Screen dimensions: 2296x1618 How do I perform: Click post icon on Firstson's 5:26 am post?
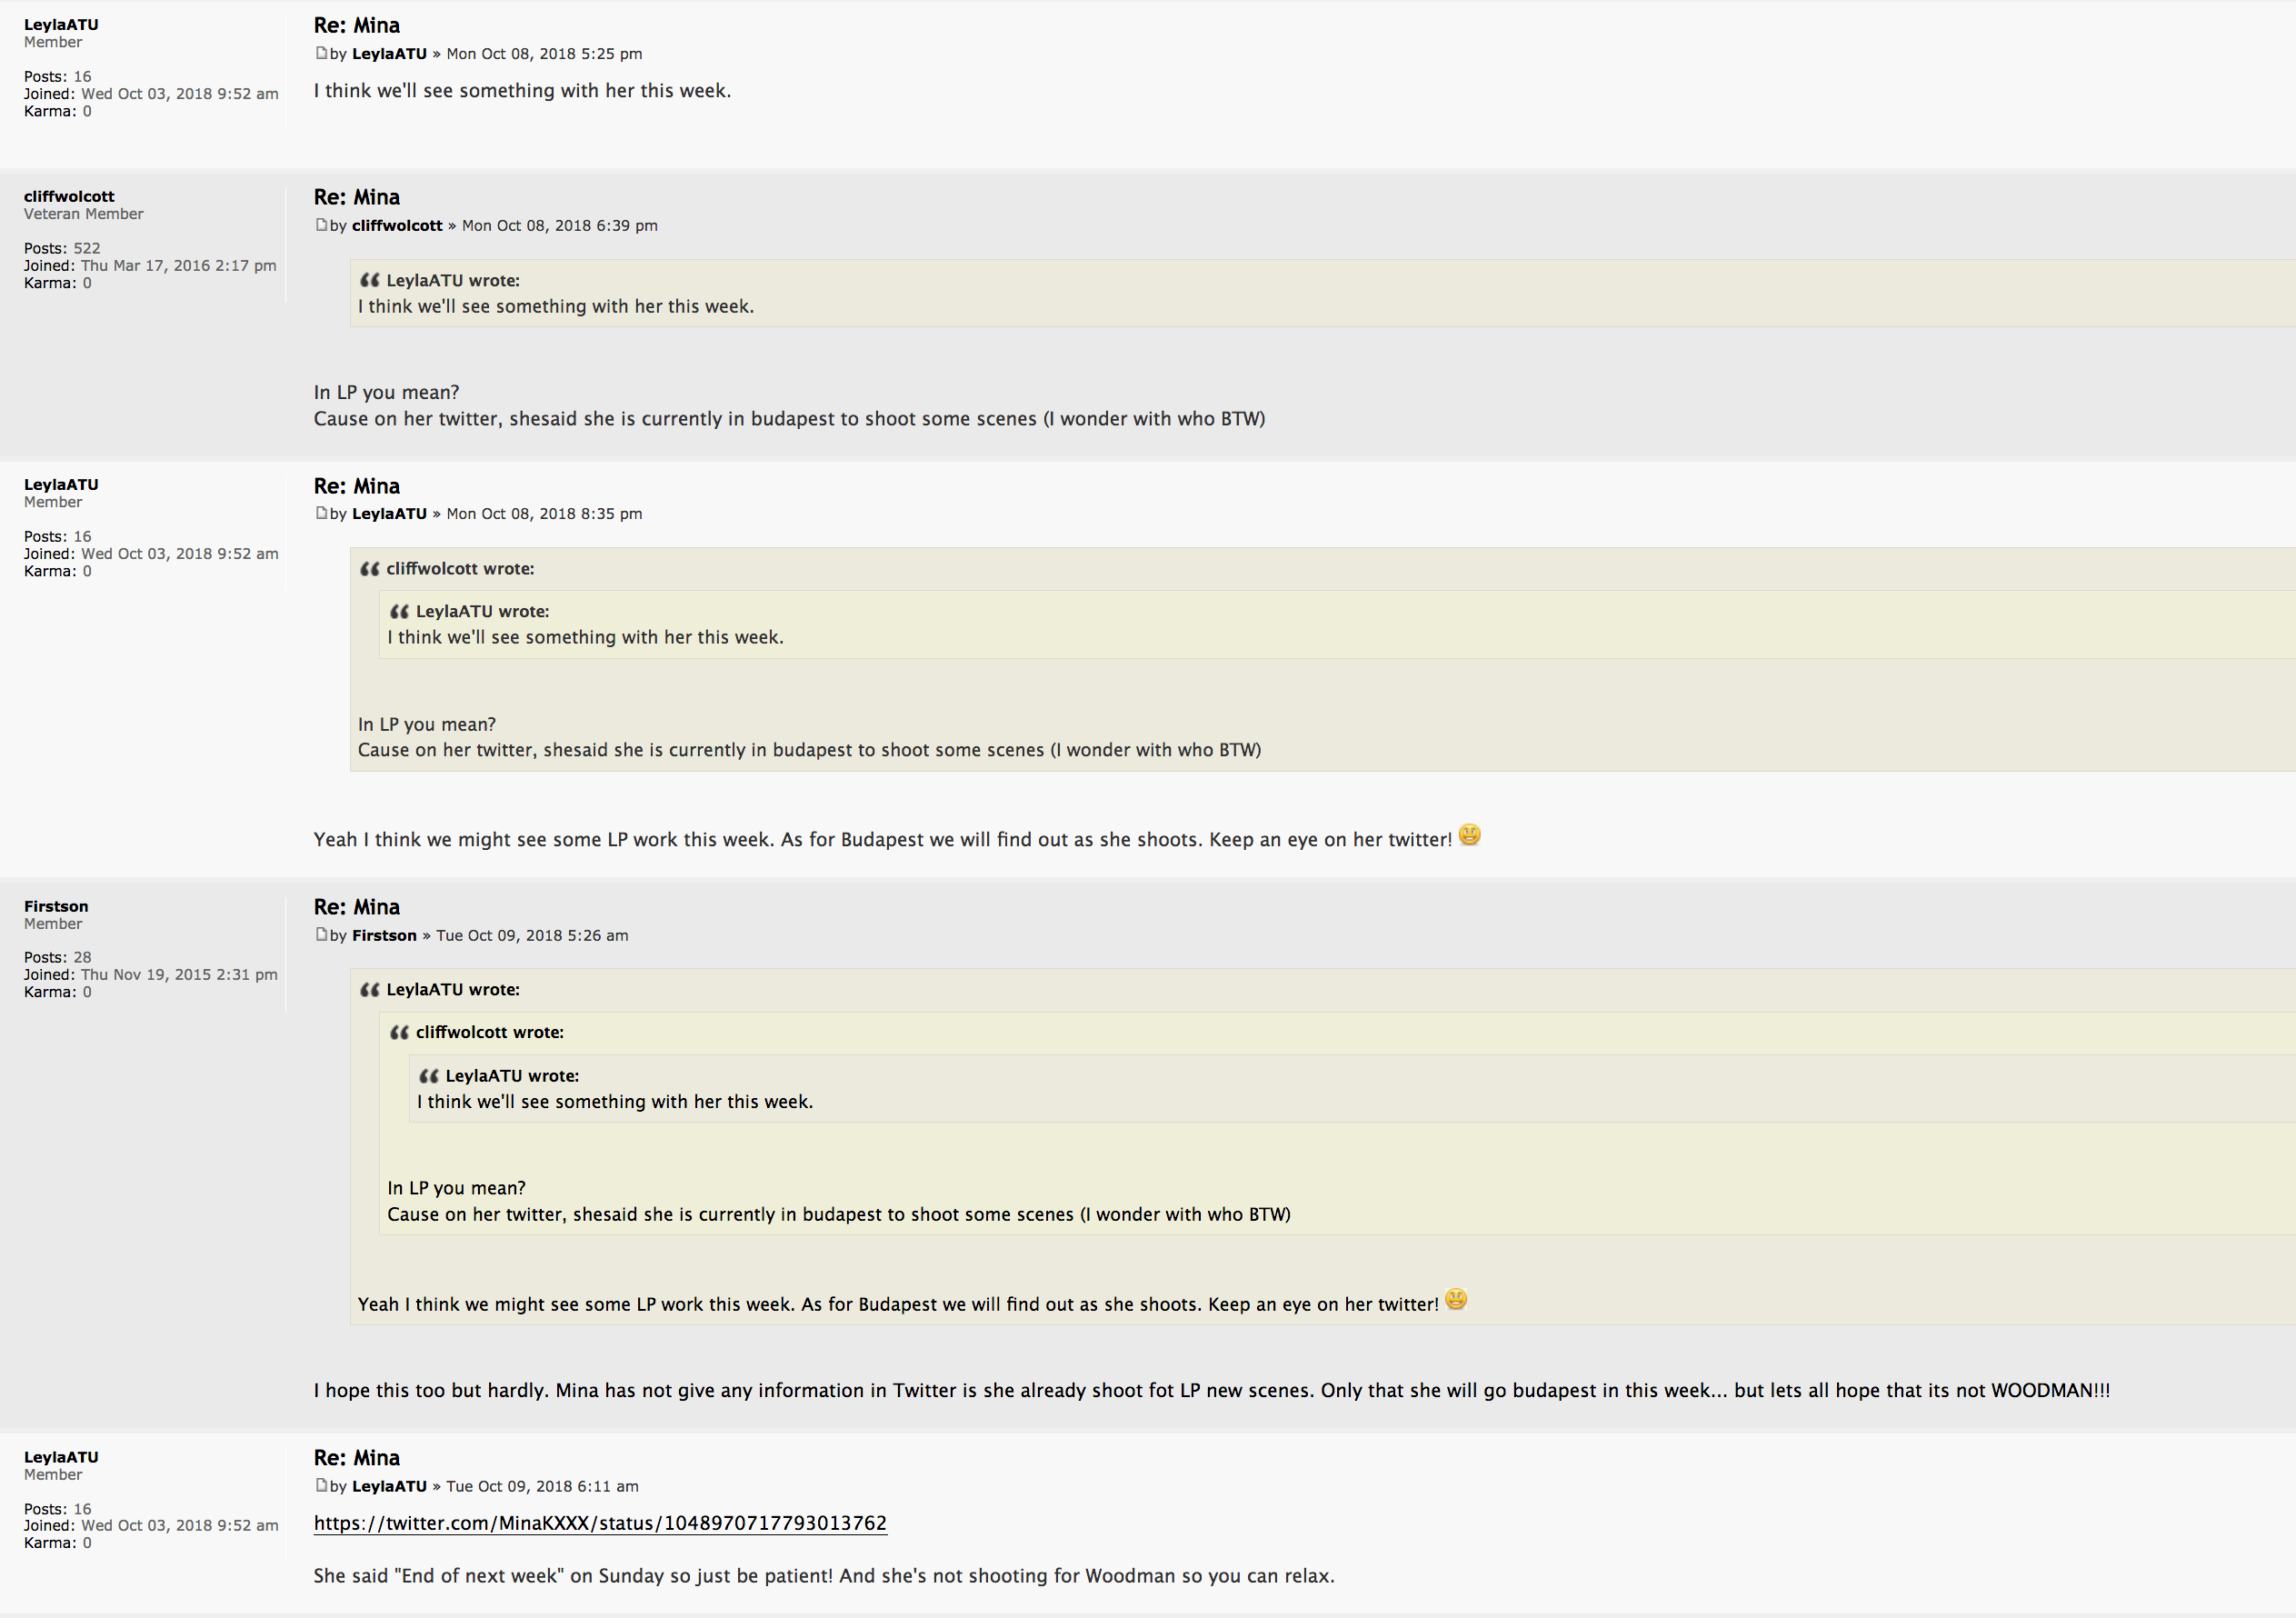point(321,935)
